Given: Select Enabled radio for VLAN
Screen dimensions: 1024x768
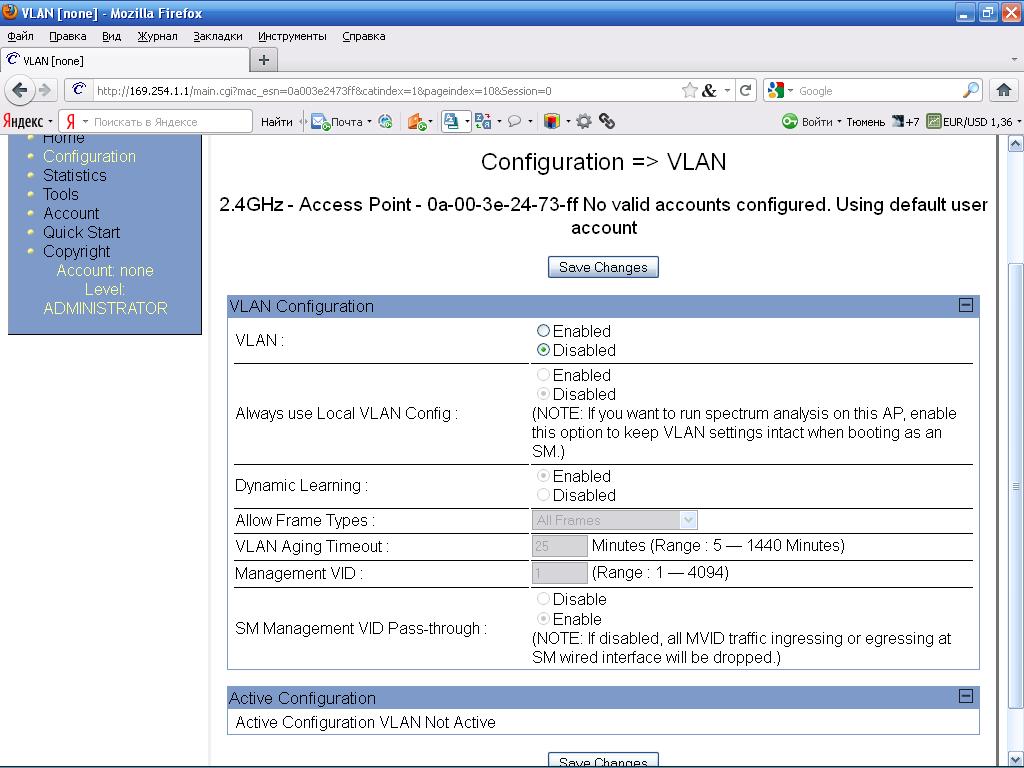Looking at the screenshot, I should [x=544, y=331].
